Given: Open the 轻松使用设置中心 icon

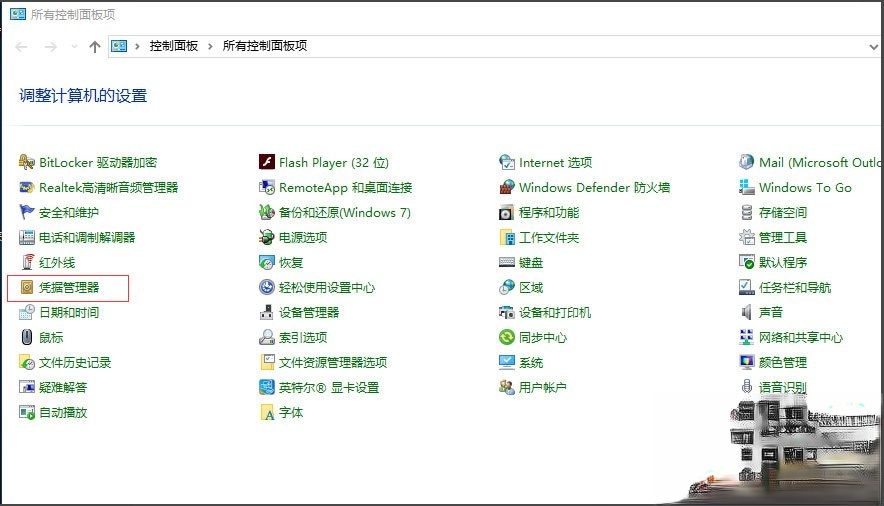Looking at the screenshot, I should (267, 287).
